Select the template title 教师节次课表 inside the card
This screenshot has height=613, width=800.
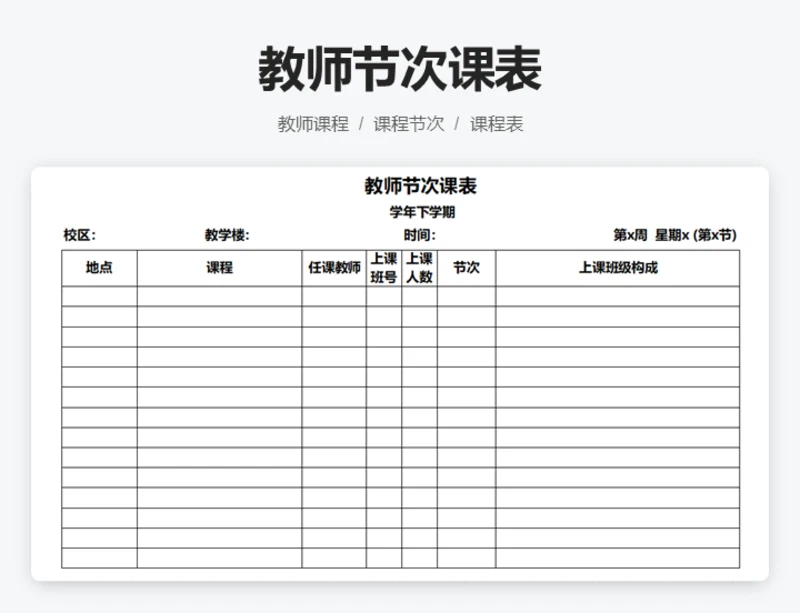click(420, 185)
